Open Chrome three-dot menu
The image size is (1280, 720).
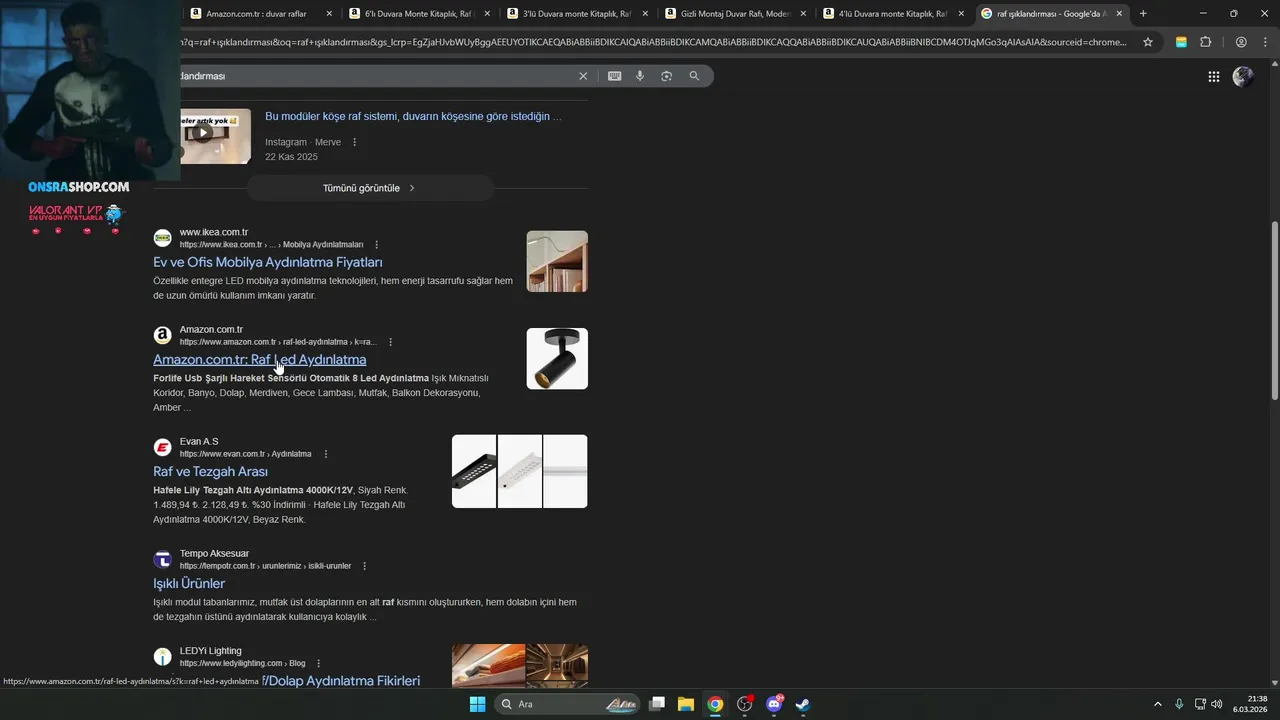1264,42
